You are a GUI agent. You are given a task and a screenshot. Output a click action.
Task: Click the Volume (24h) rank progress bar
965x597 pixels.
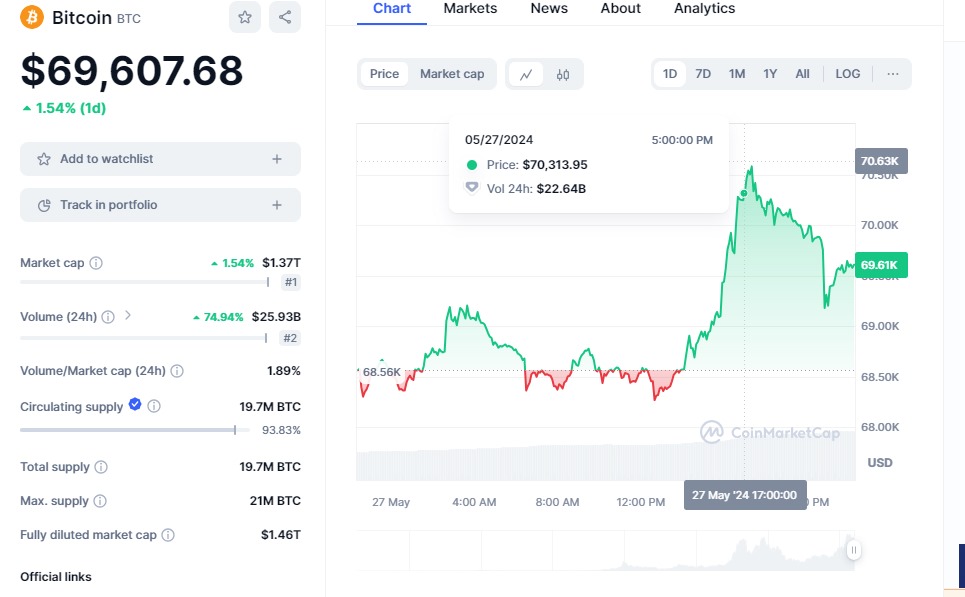143,338
